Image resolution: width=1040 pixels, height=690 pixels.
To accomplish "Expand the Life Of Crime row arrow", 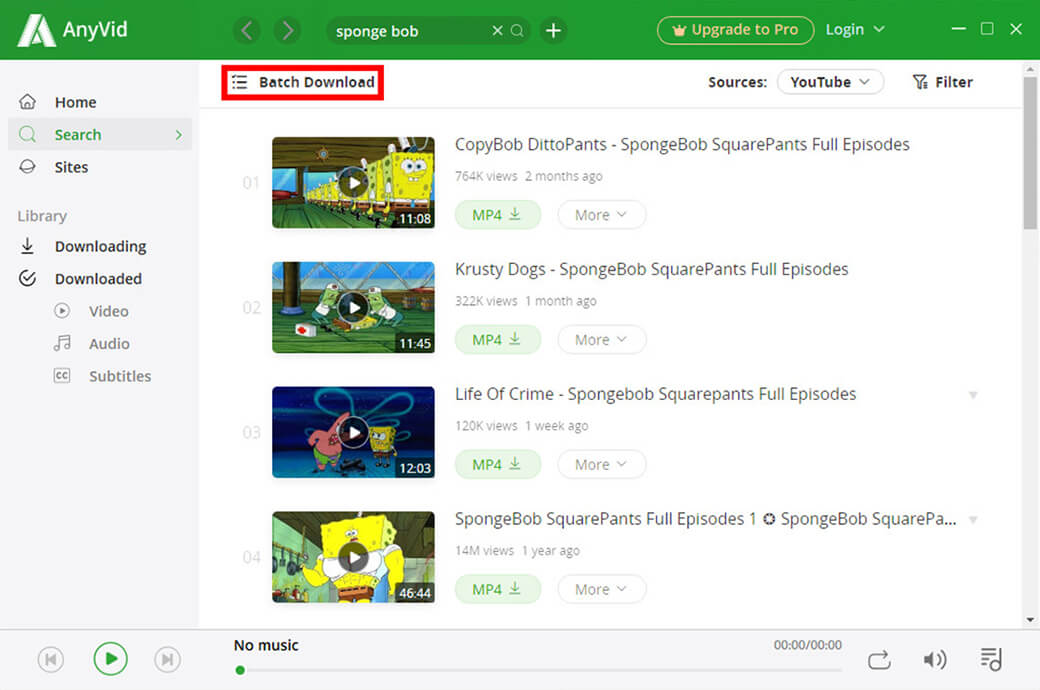I will click(x=973, y=395).
